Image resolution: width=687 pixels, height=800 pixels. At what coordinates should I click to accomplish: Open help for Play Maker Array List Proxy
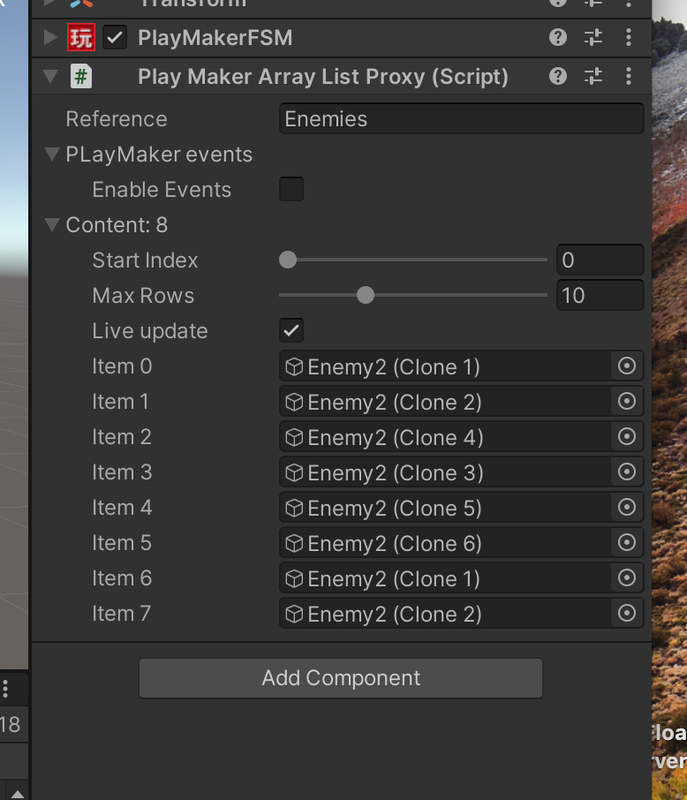558,77
